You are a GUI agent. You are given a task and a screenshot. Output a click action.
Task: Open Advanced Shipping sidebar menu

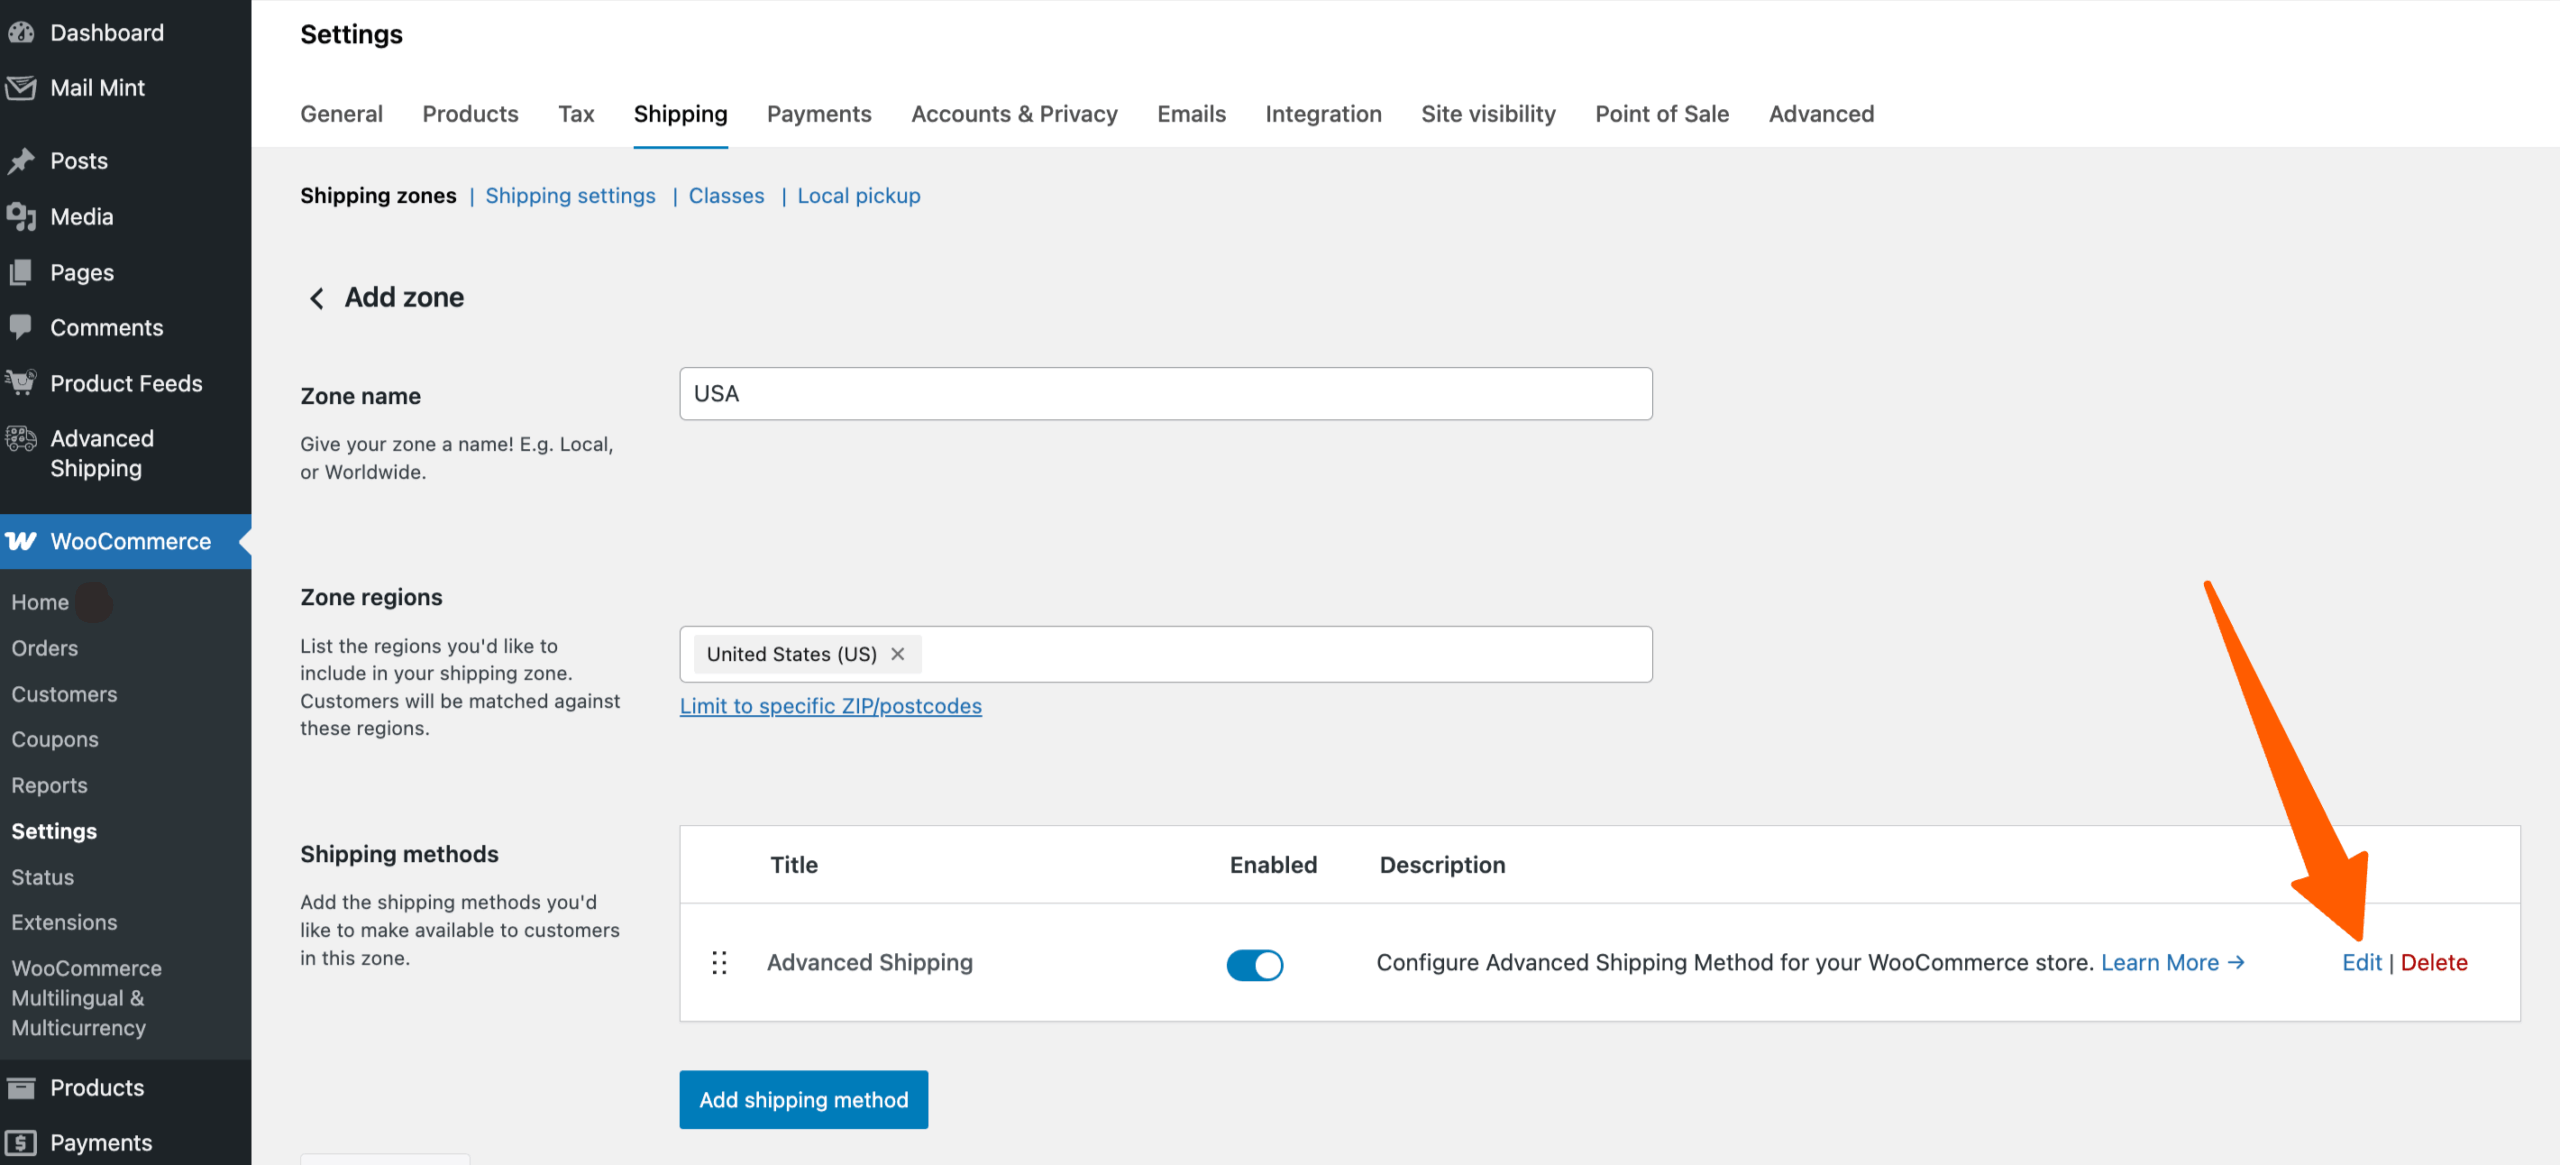(102, 453)
